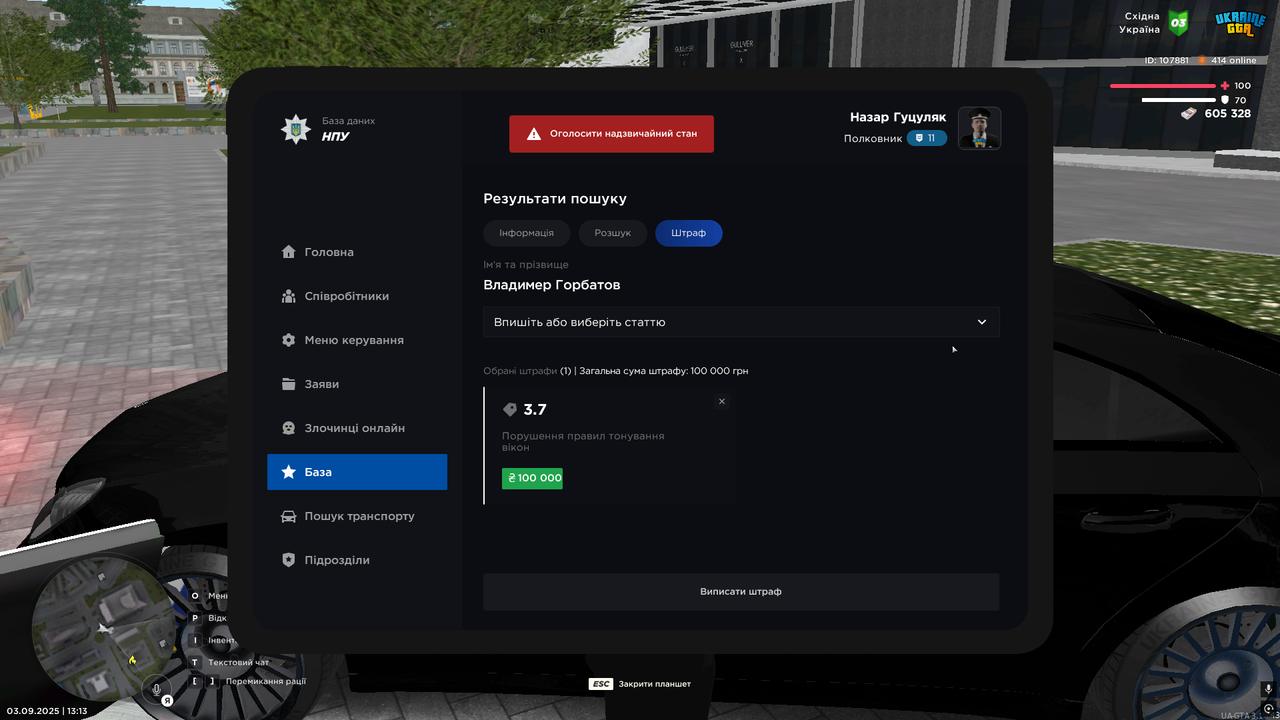
Task: Open Пошук транспорту section
Action: pos(357,516)
